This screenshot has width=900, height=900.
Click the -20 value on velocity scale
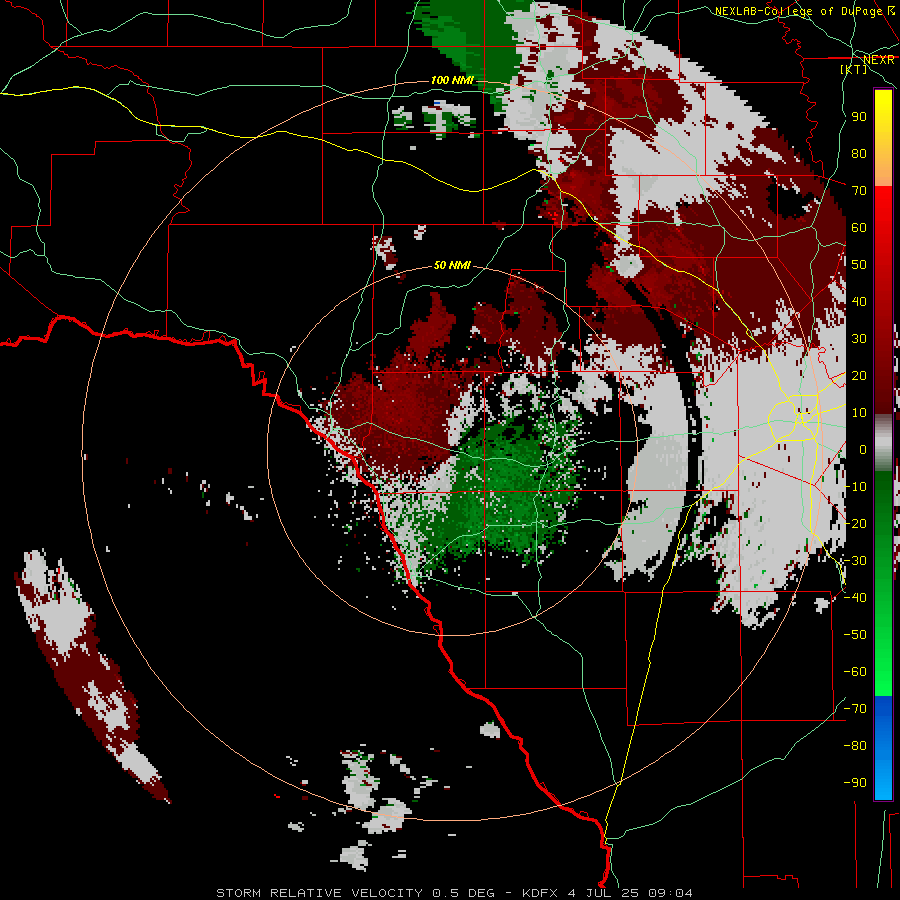[x=855, y=523]
